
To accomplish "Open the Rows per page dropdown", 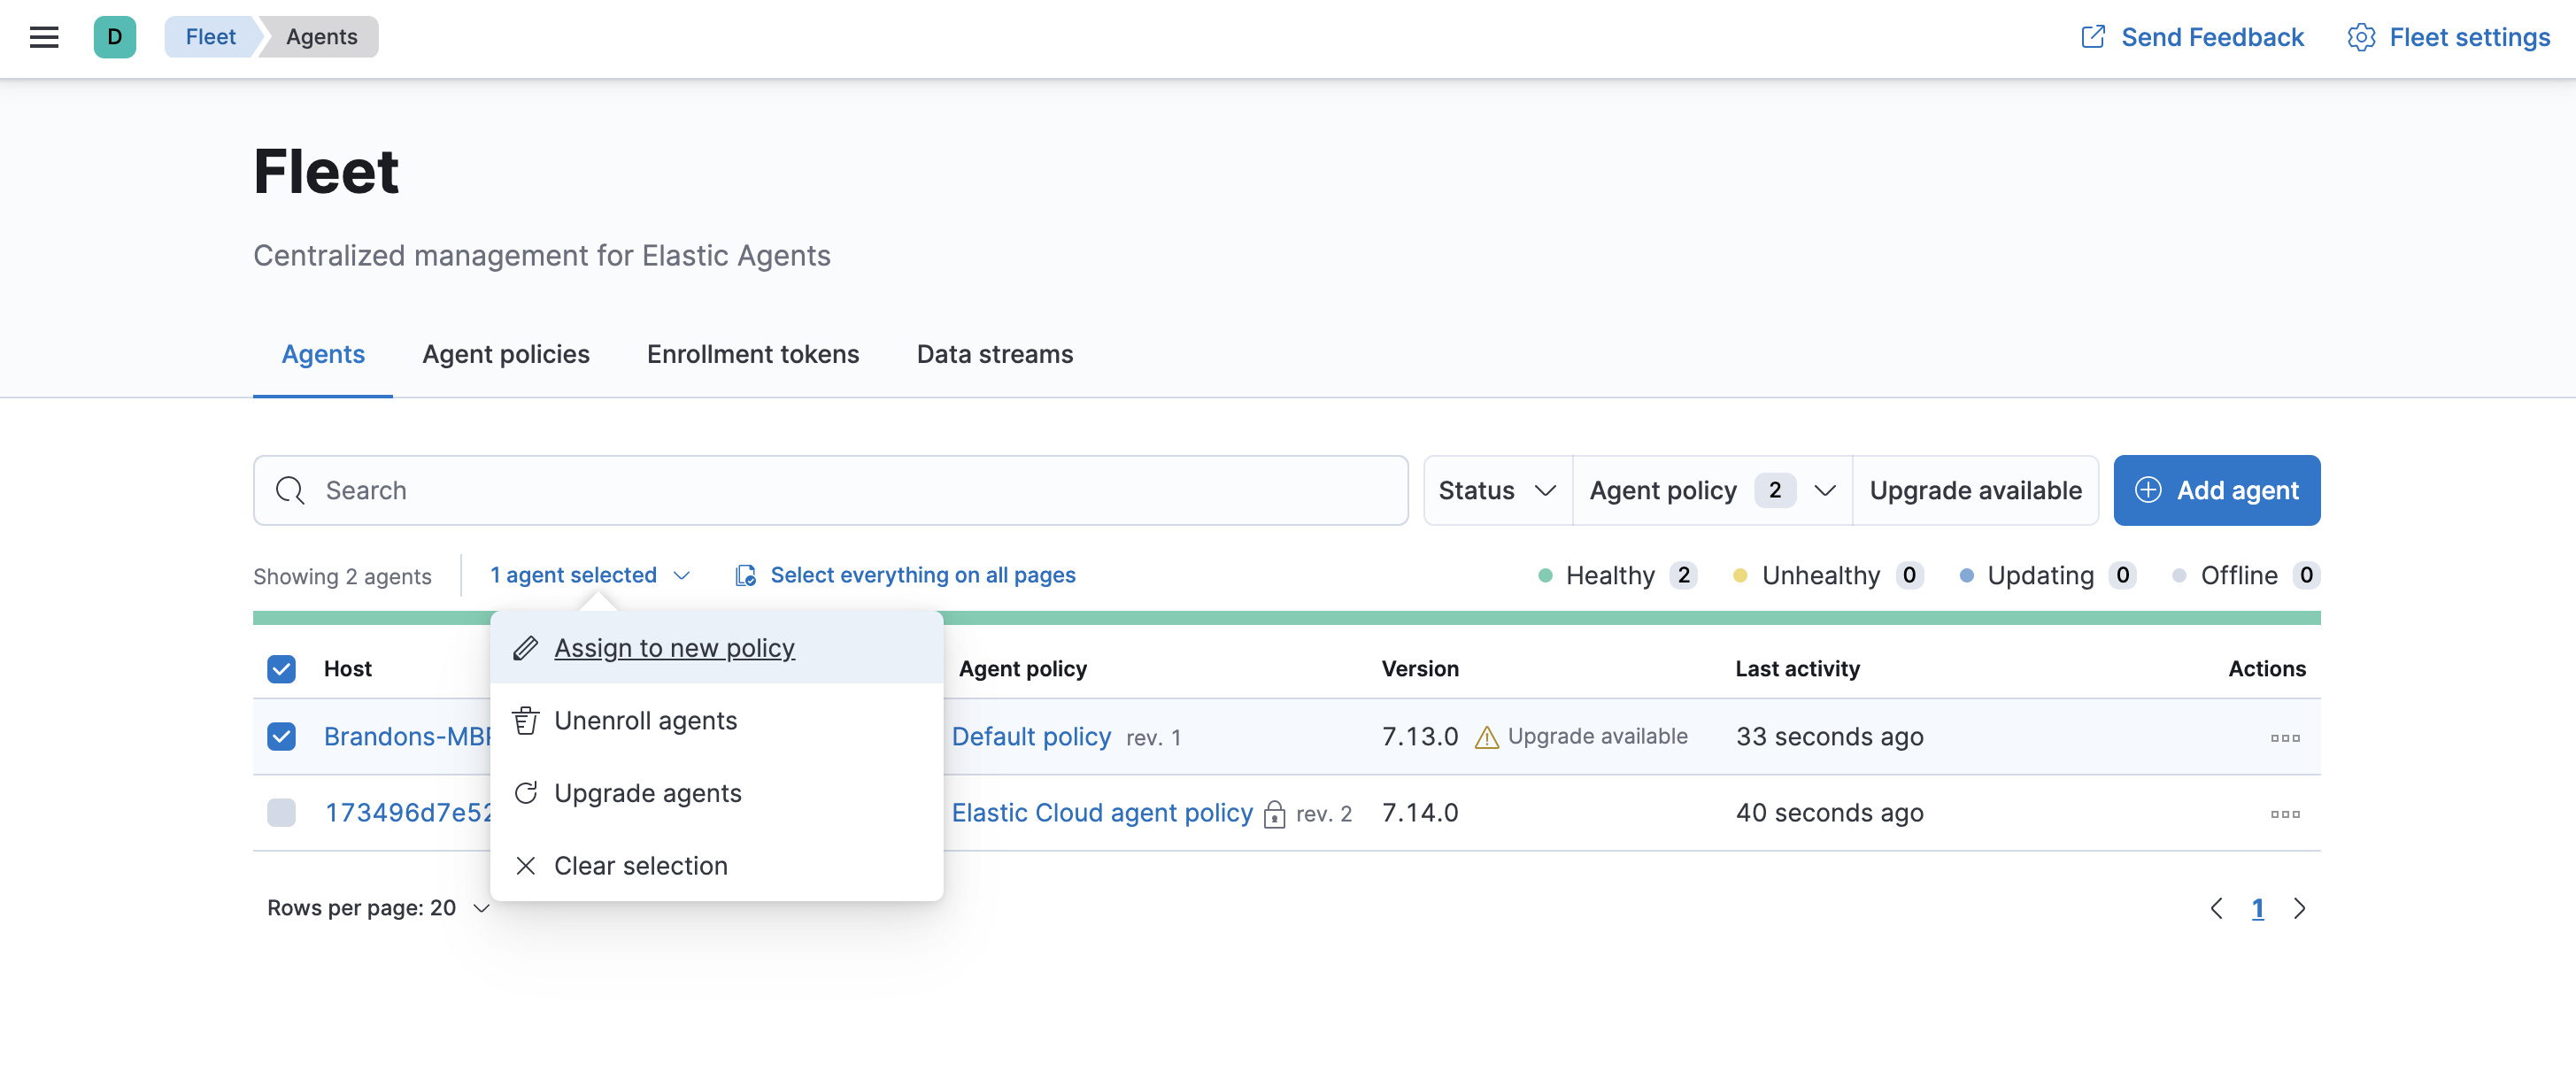I will click(x=376, y=908).
